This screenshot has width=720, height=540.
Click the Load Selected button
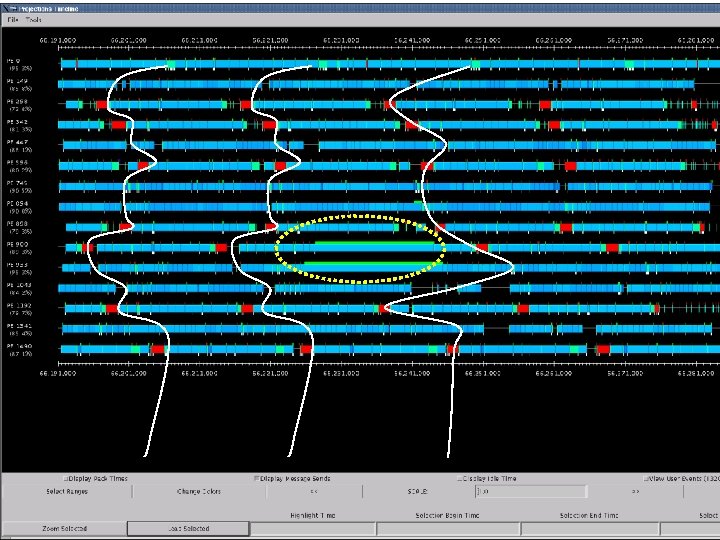[188, 529]
